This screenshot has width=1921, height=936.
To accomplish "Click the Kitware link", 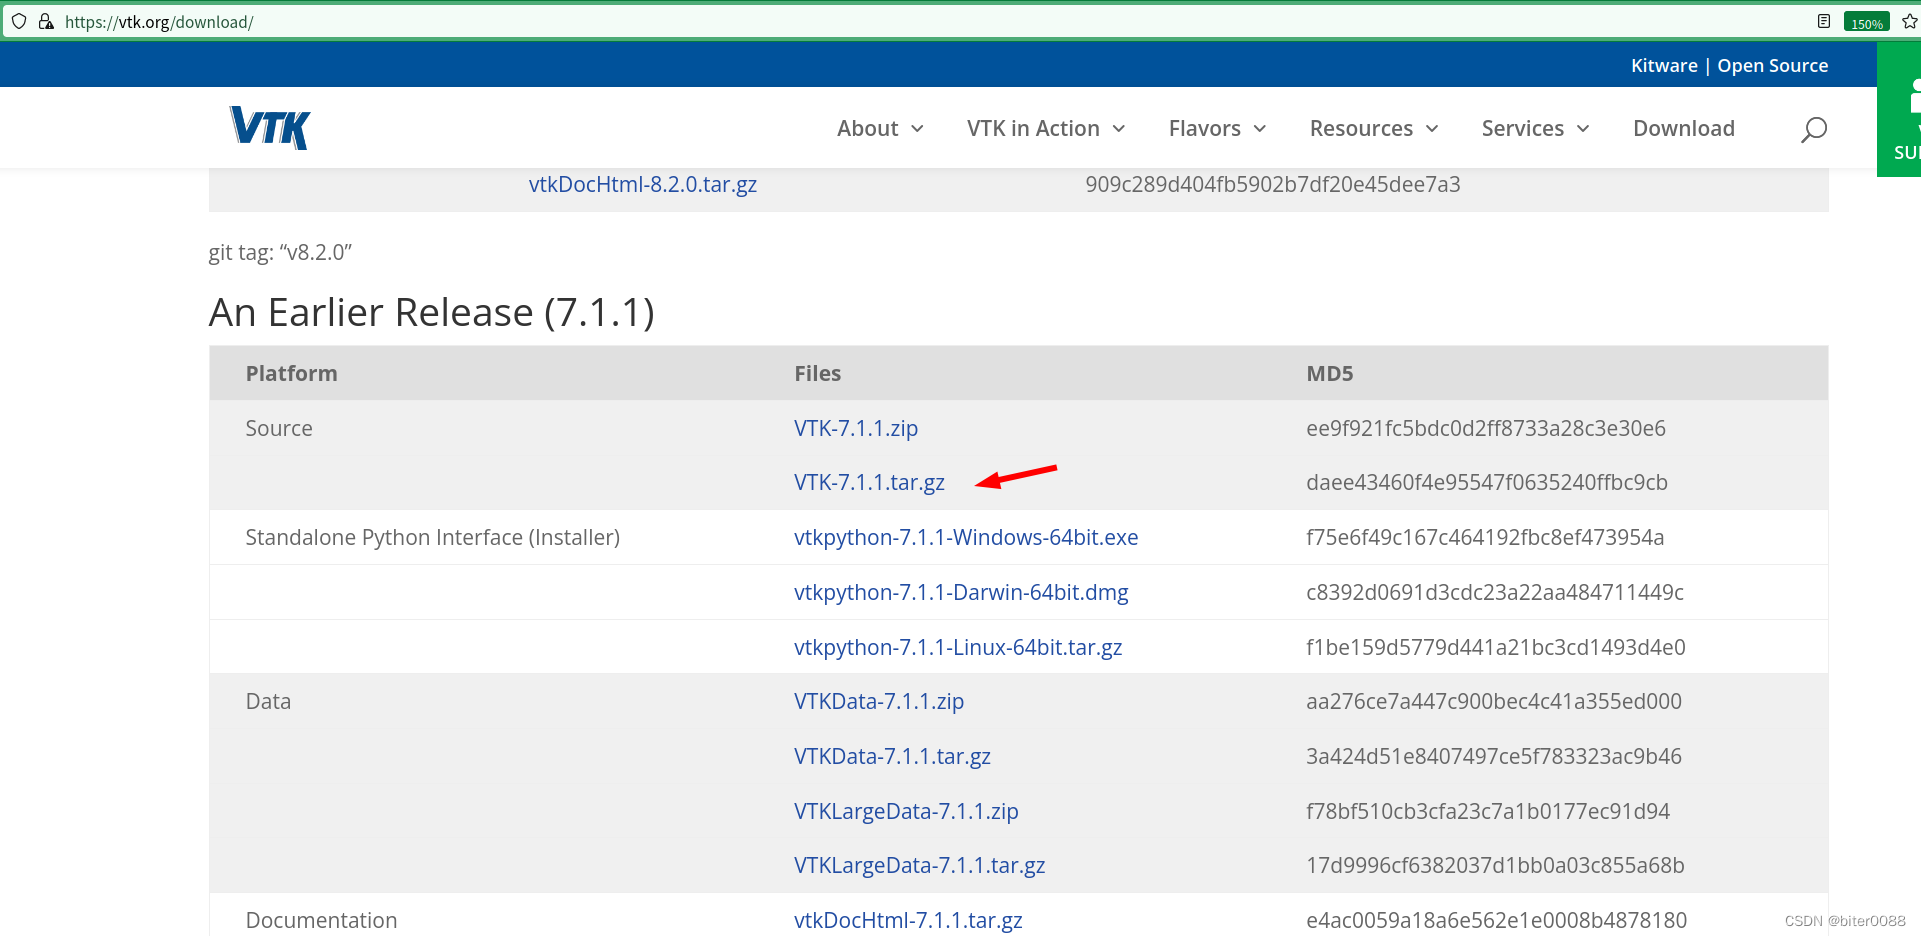I will [1664, 65].
